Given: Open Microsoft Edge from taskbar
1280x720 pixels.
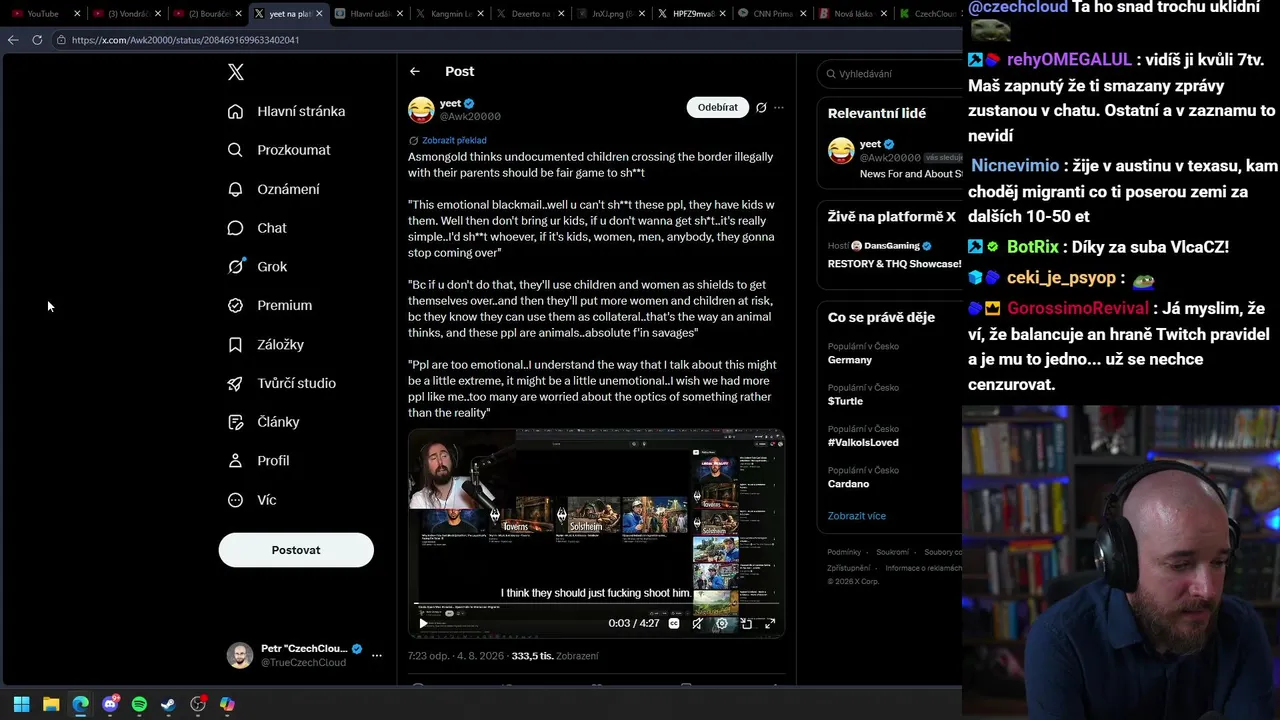Looking at the screenshot, I should coord(80,704).
